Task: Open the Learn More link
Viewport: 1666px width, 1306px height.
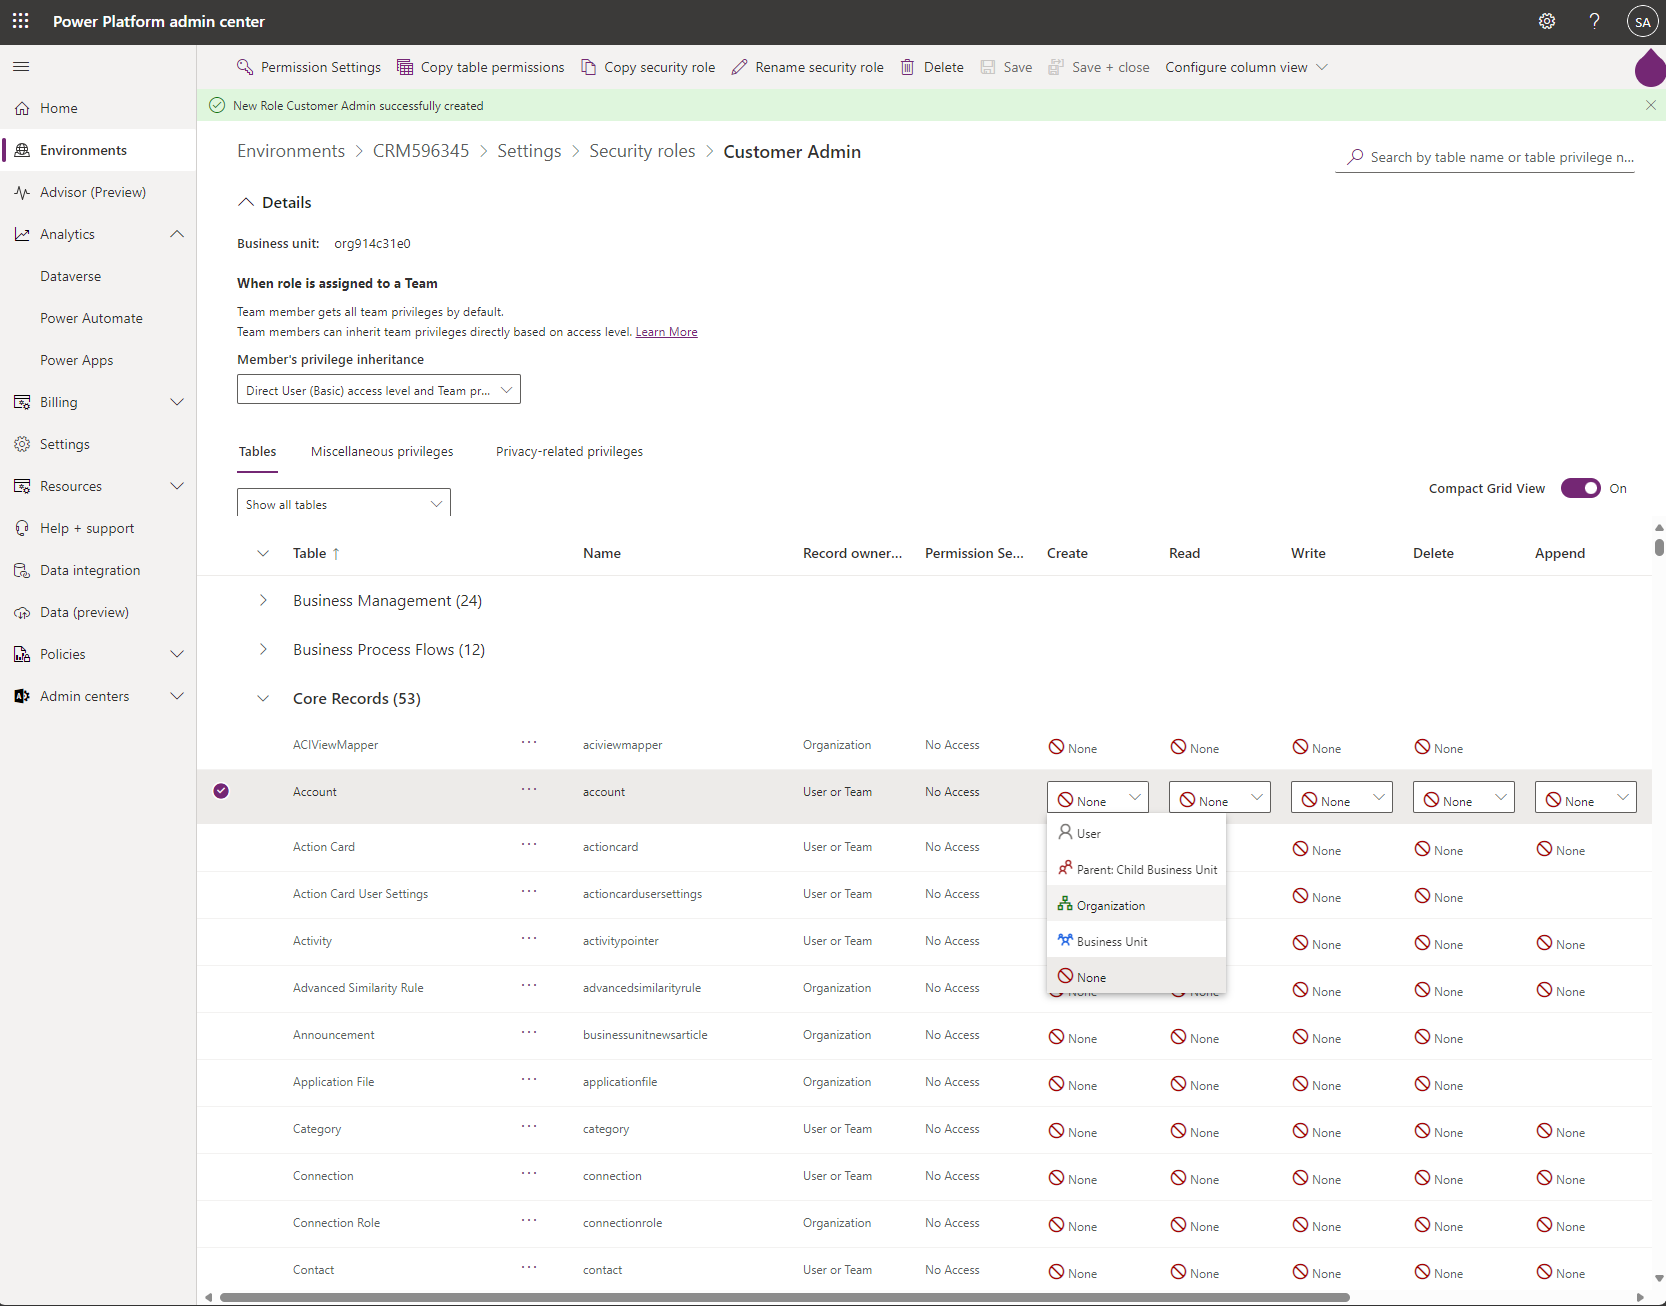Action: 666,332
